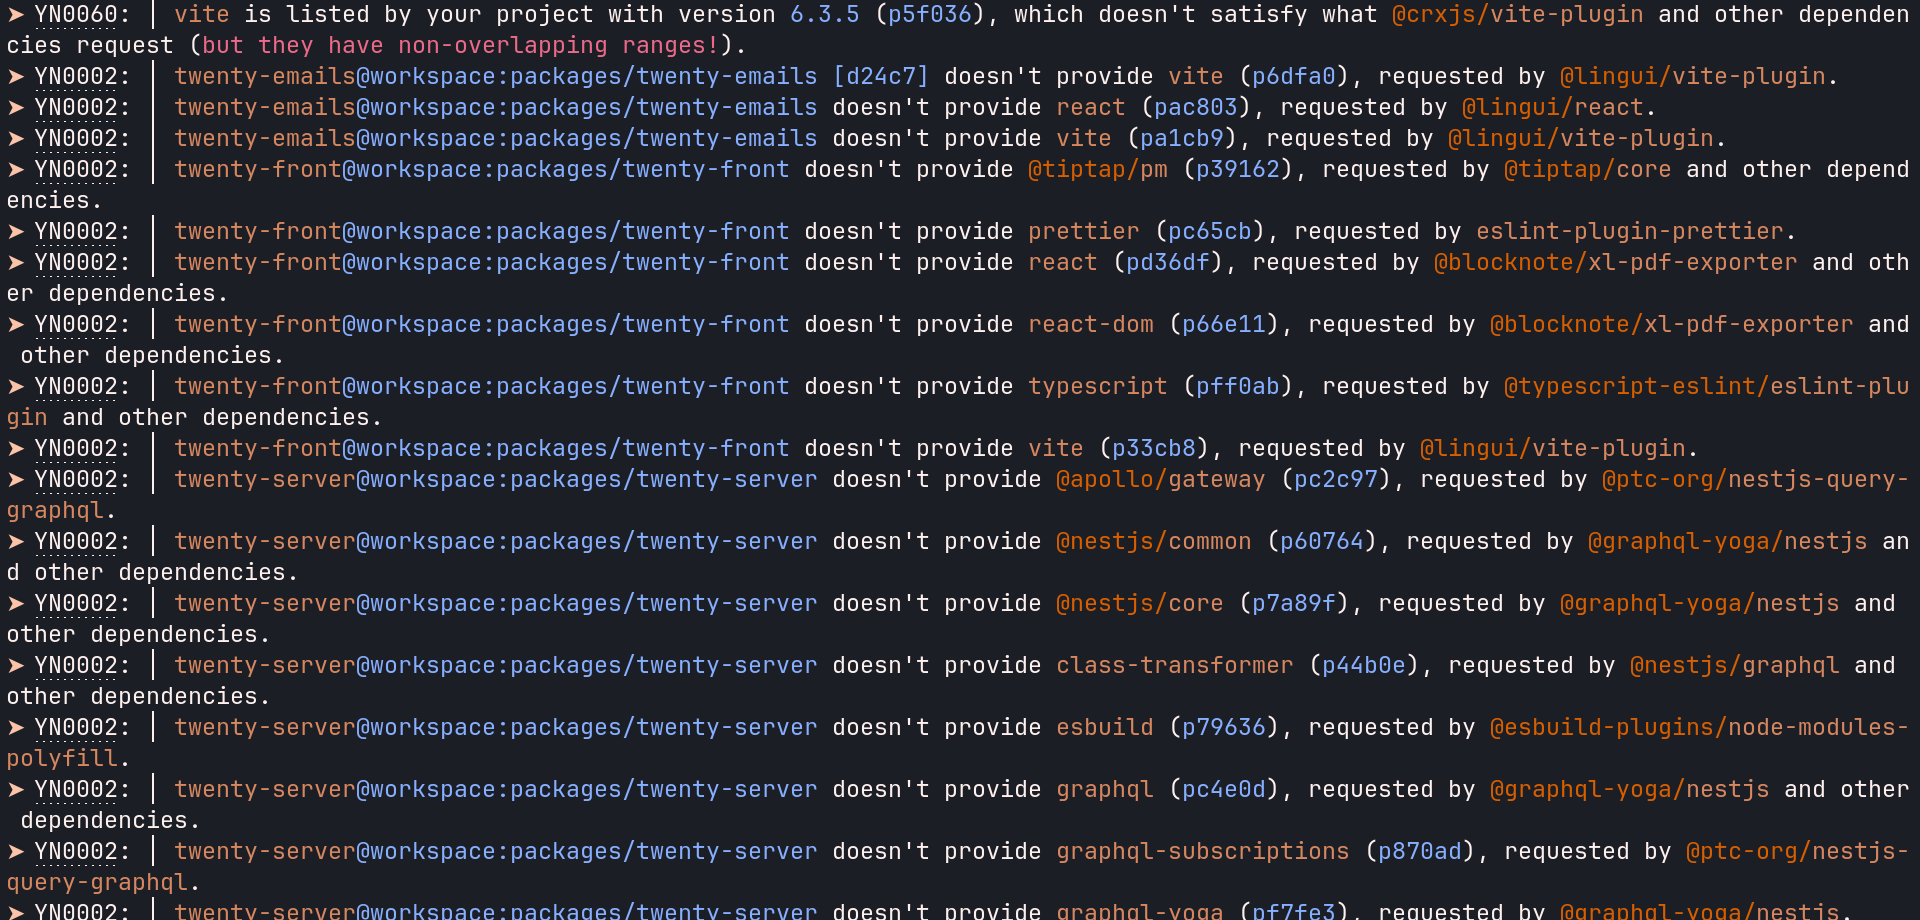Click the peer hash pac803
Image resolution: width=1920 pixels, height=920 pixels.
tap(1196, 108)
